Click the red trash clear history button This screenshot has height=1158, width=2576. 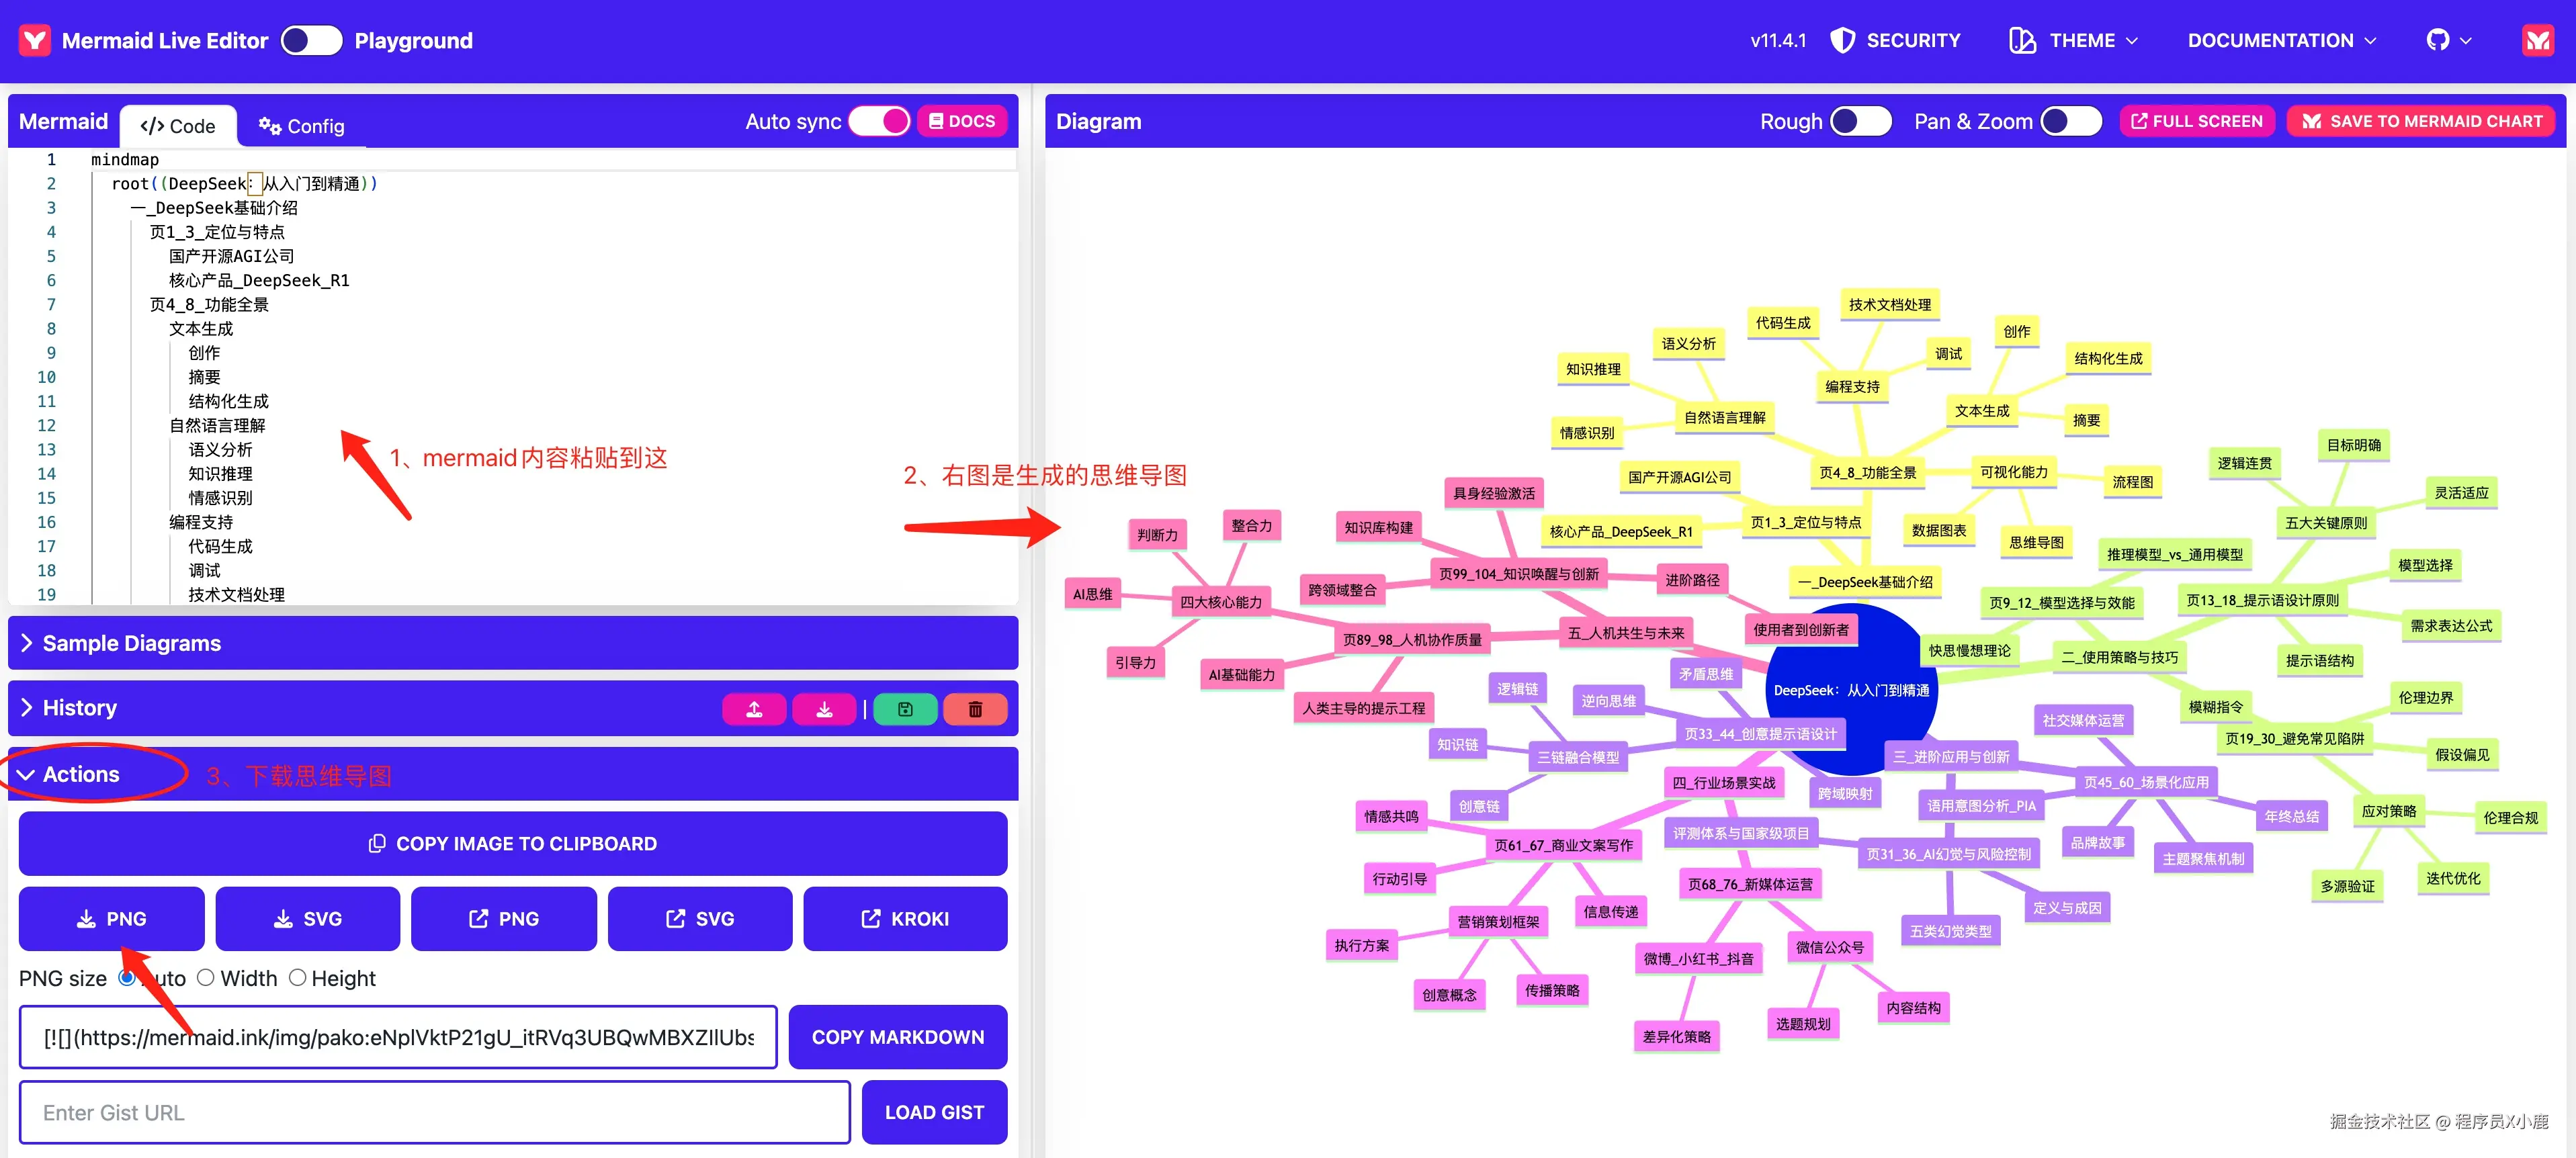point(974,709)
